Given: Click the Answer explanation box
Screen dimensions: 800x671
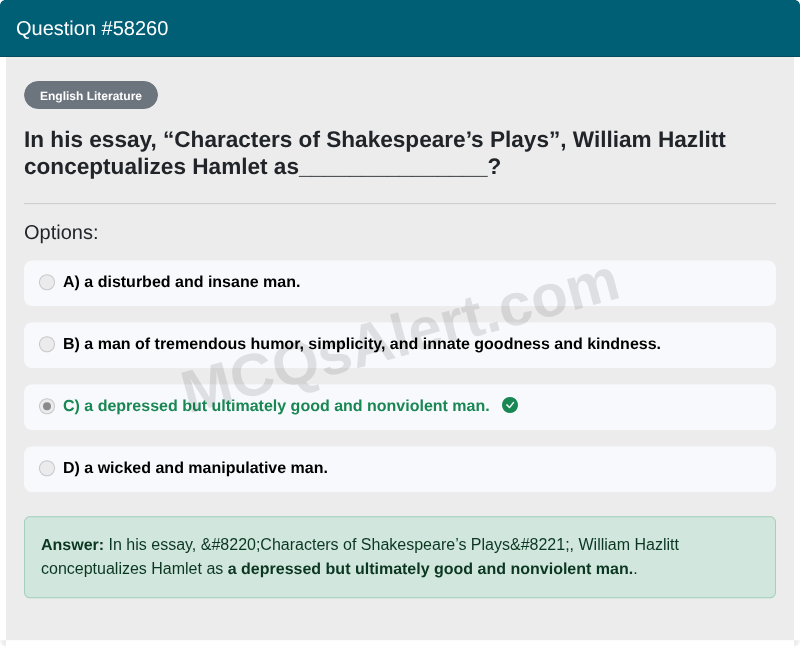Looking at the screenshot, I should click(x=400, y=557).
